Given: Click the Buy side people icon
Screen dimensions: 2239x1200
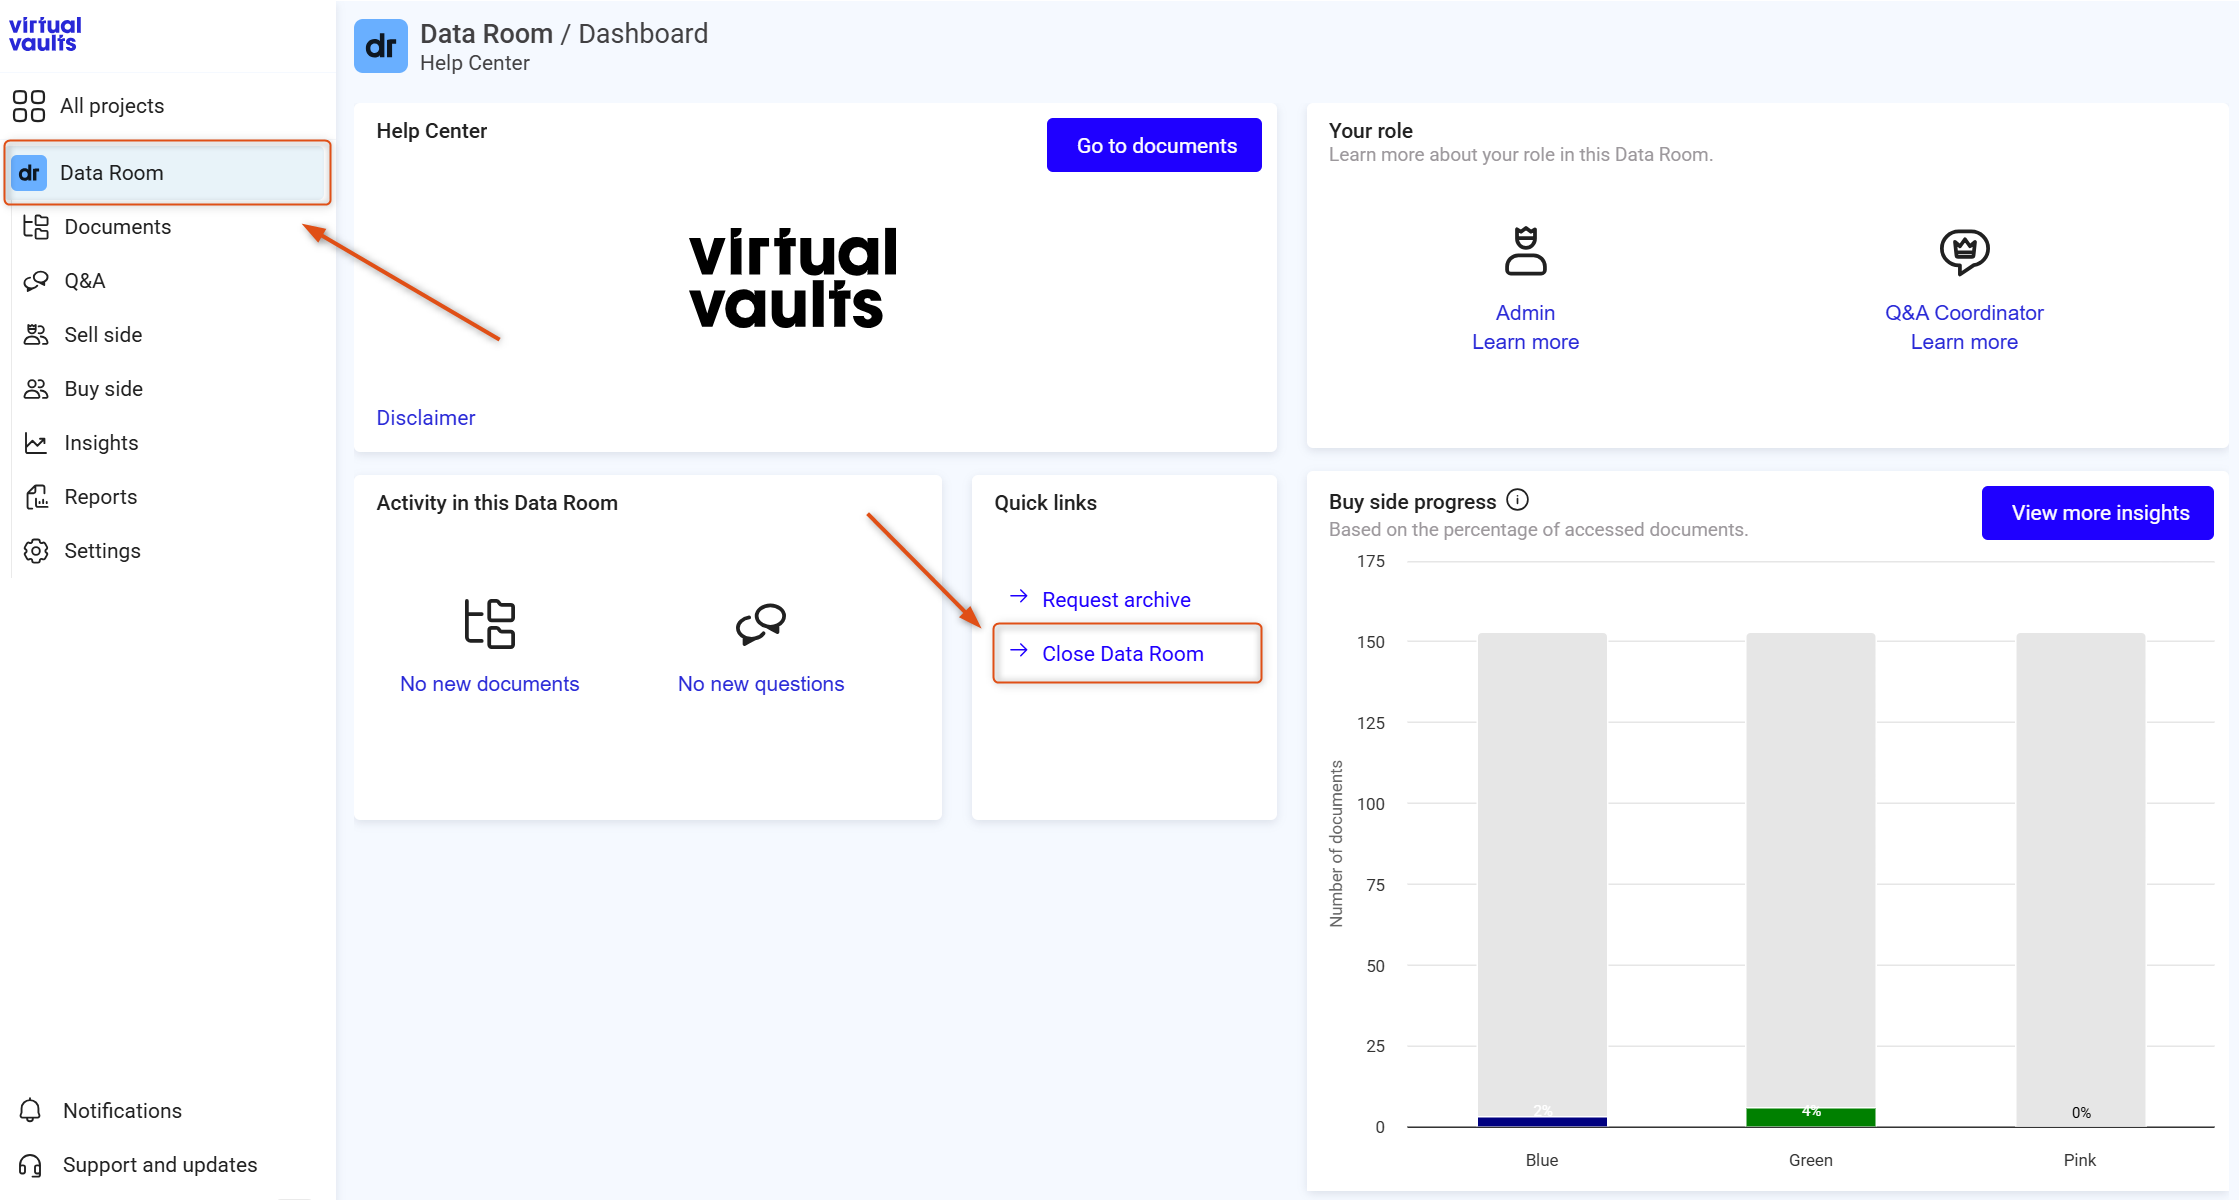Looking at the screenshot, I should pos(36,389).
